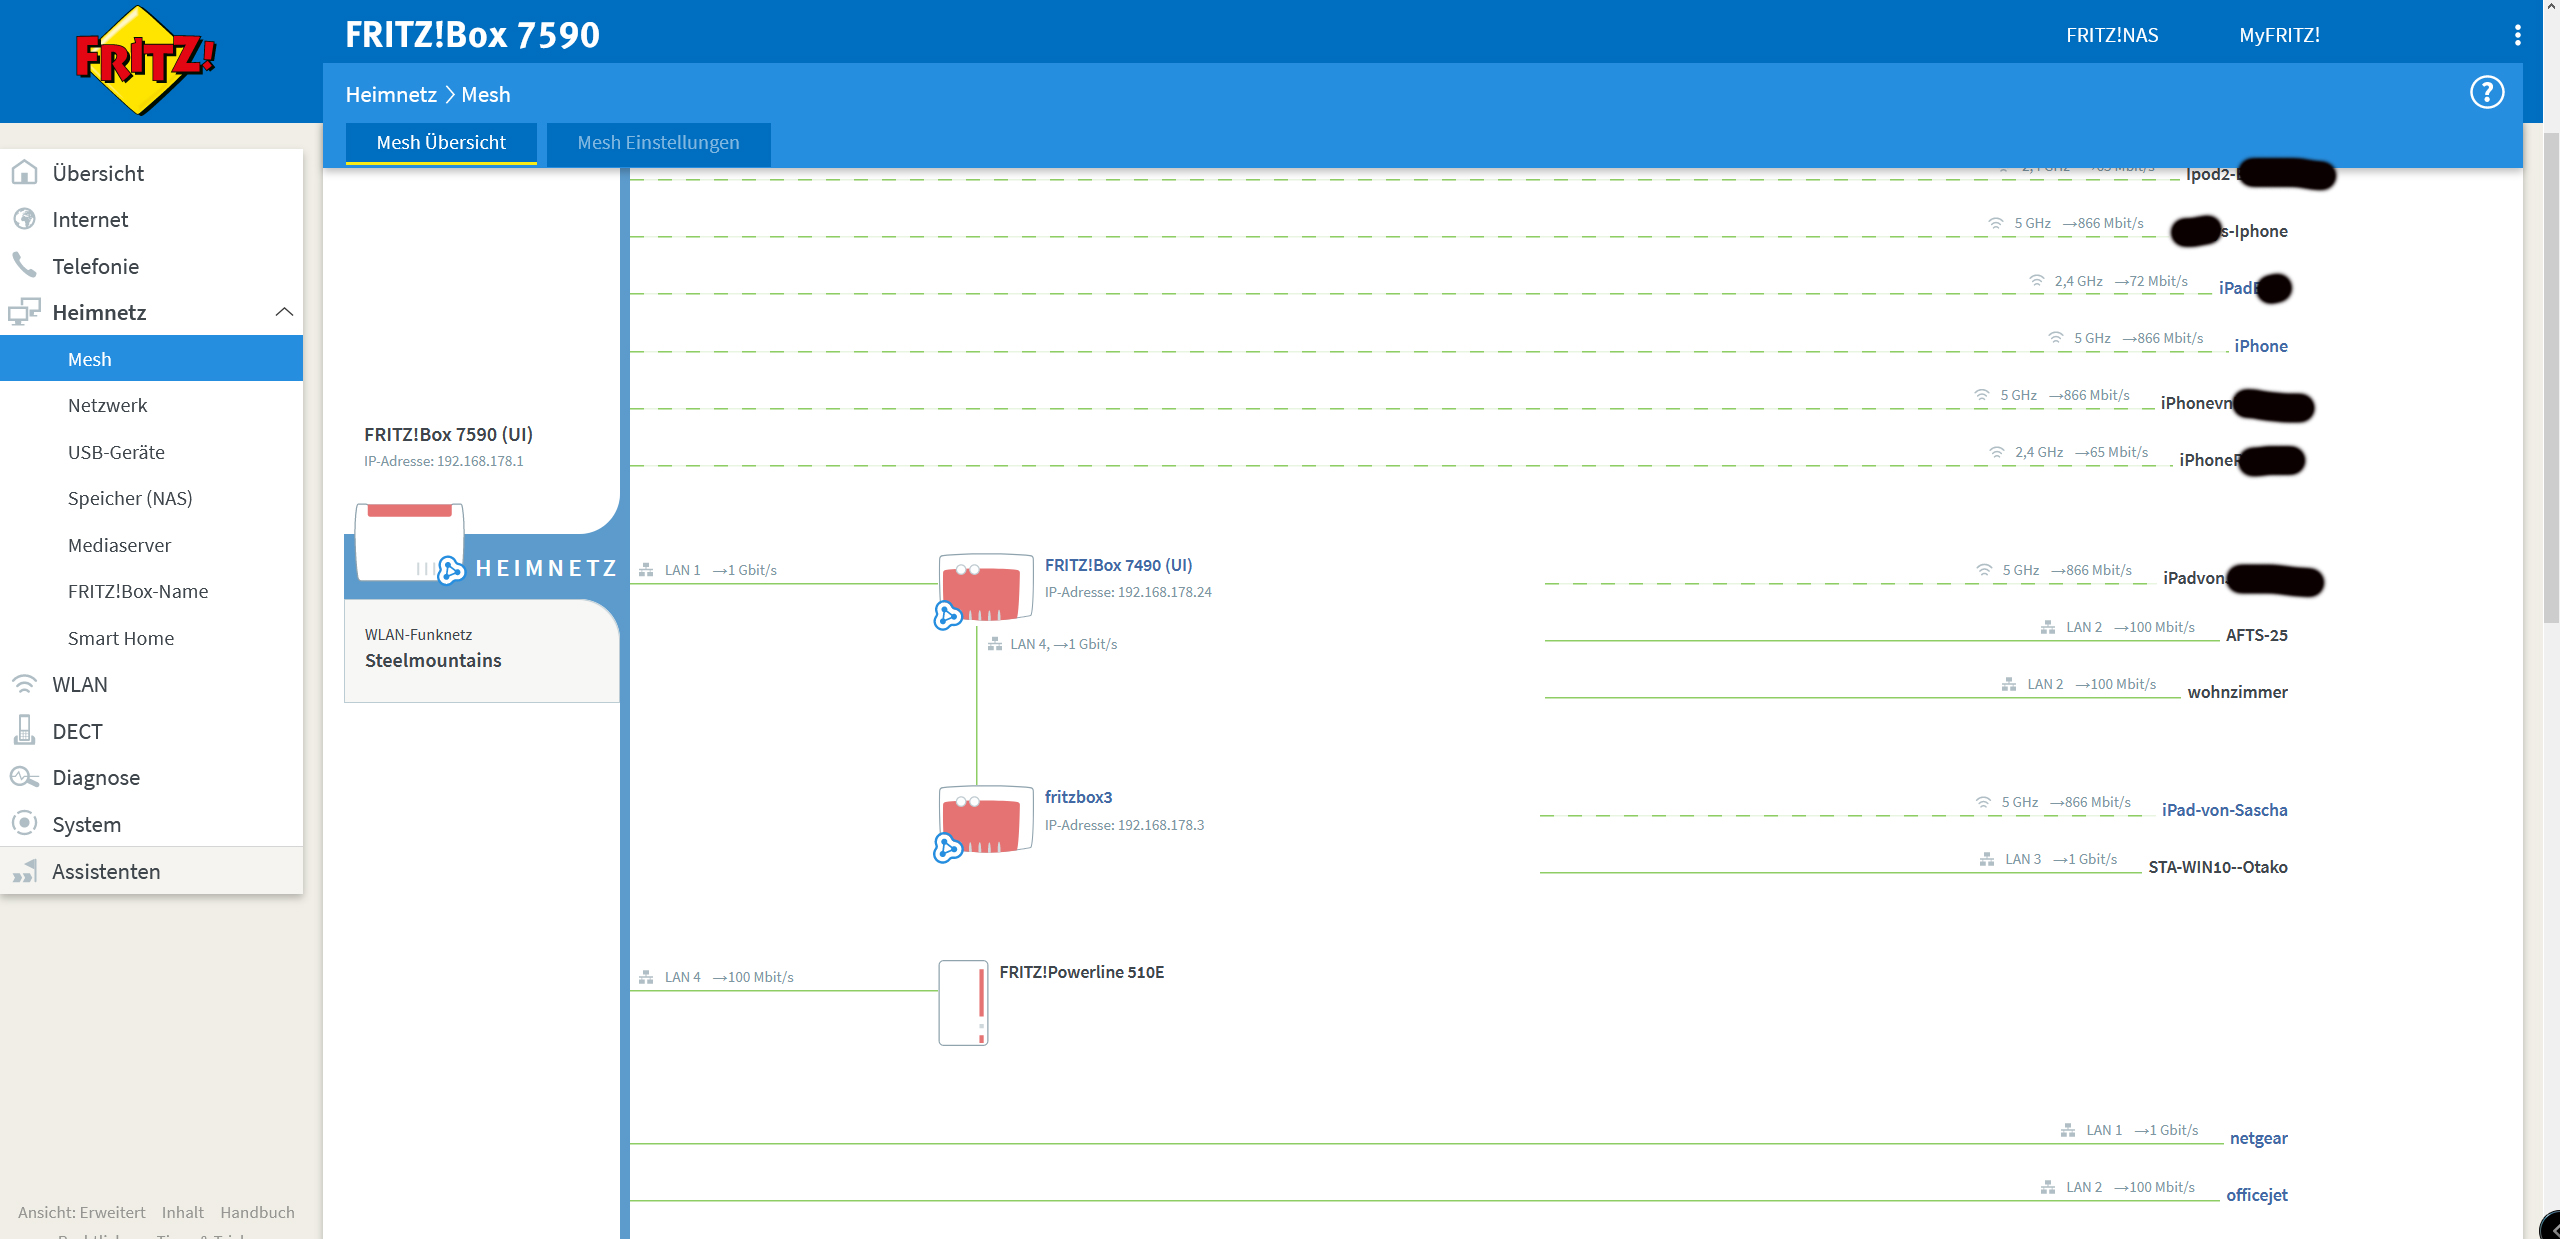Open the fritzbox3 device link
The height and width of the screenshot is (1239, 2560).
[x=1078, y=797]
